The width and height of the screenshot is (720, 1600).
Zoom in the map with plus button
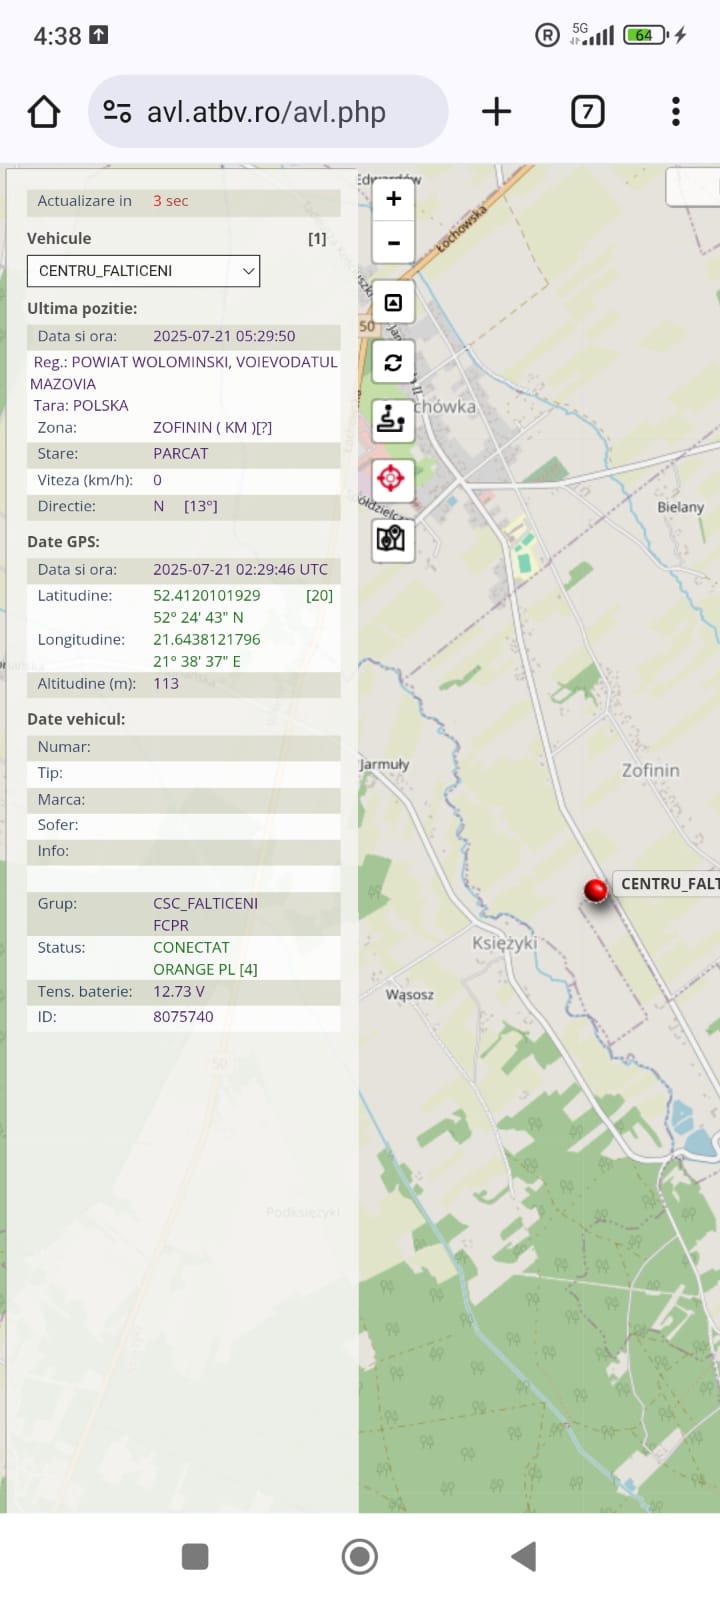click(393, 198)
